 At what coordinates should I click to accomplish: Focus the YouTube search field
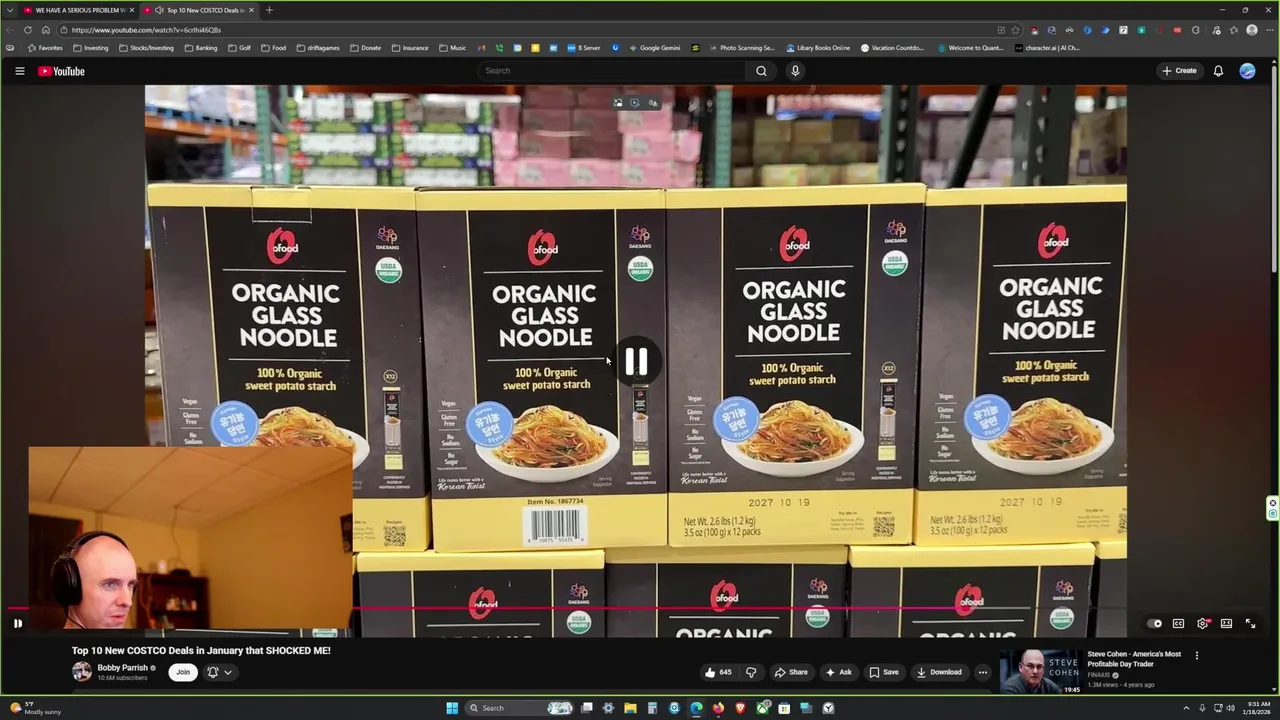[610, 71]
